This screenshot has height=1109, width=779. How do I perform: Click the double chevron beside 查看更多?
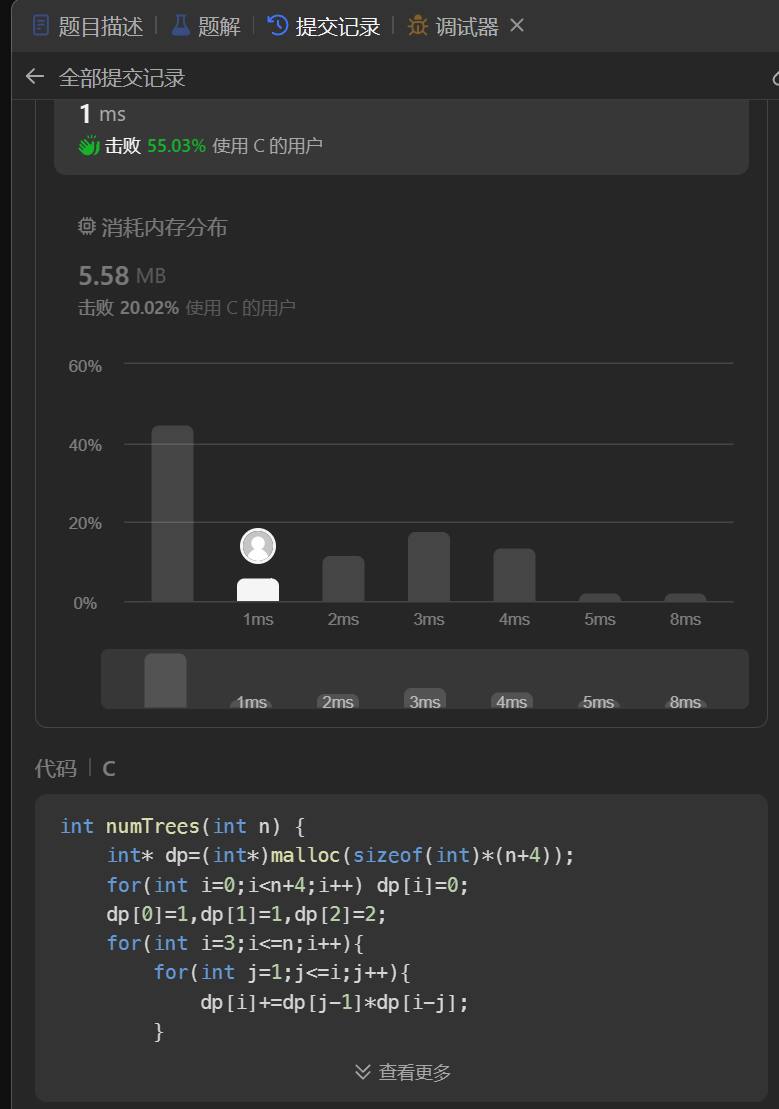point(363,1072)
